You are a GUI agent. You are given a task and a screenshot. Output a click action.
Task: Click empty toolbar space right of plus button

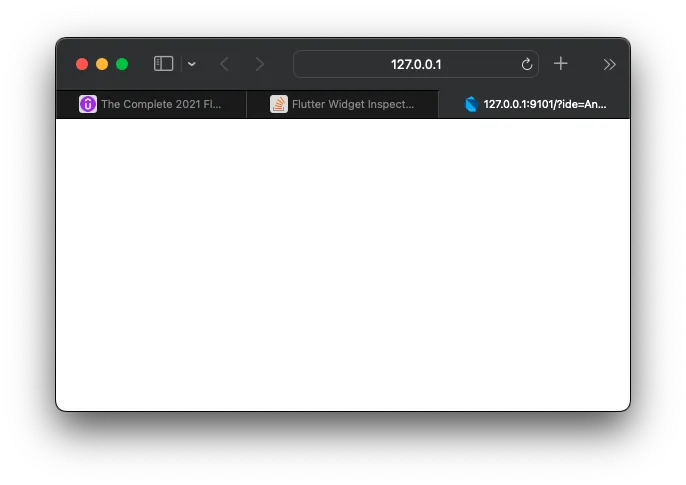pyautogui.click(x=585, y=64)
